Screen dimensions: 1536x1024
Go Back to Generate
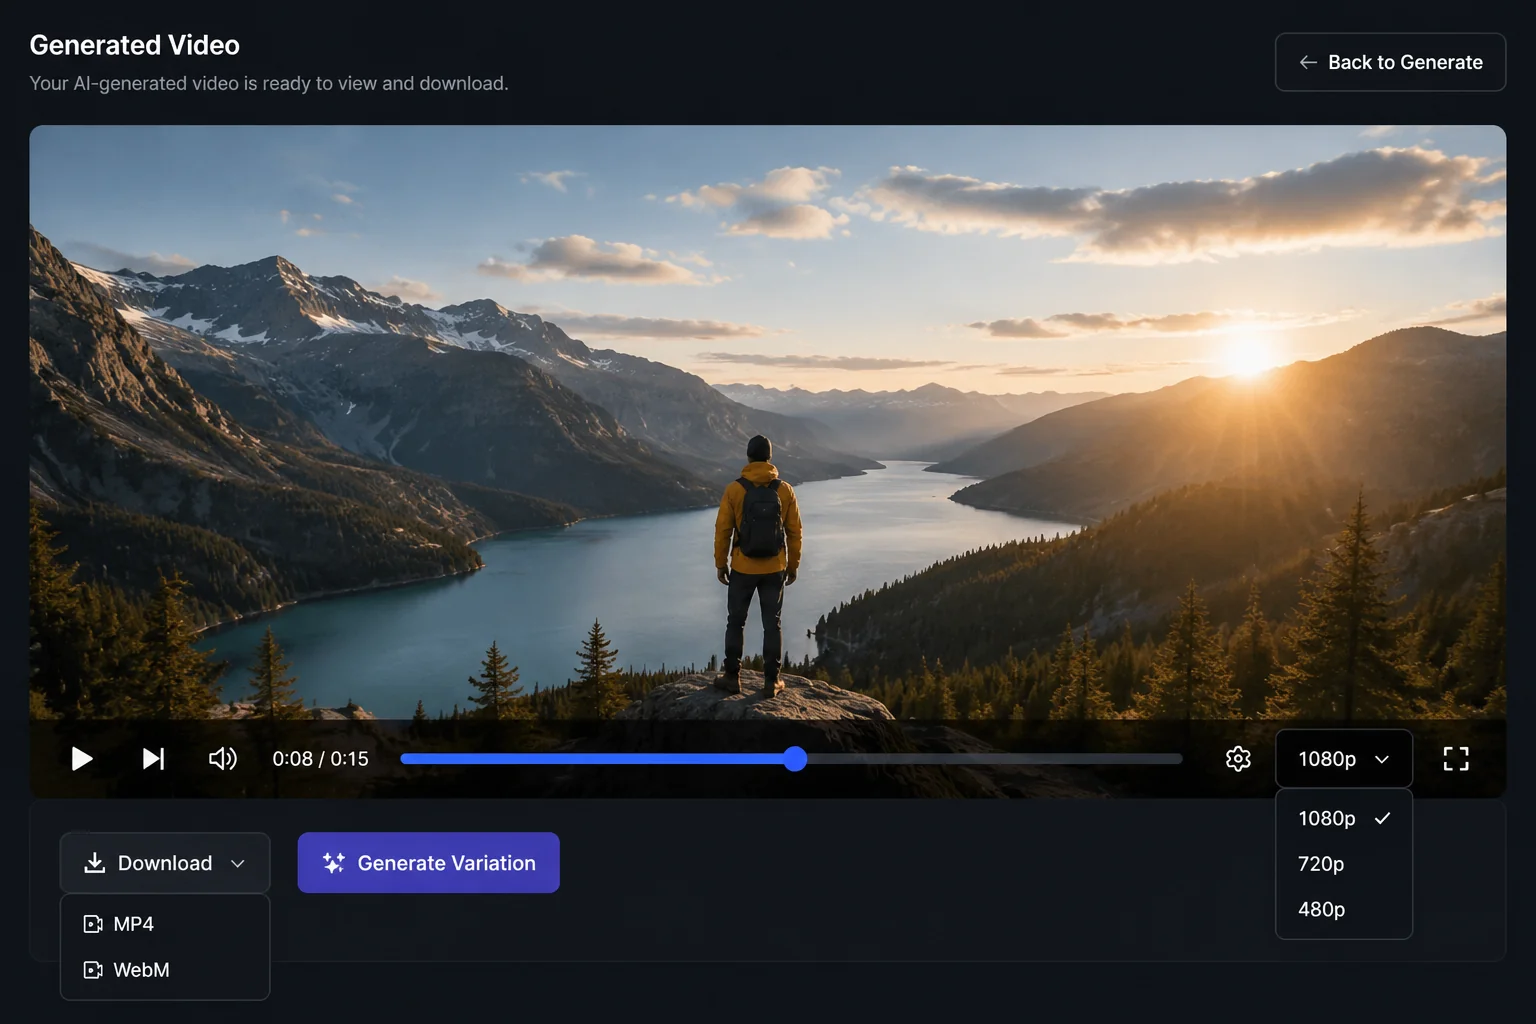[1390, 62]
